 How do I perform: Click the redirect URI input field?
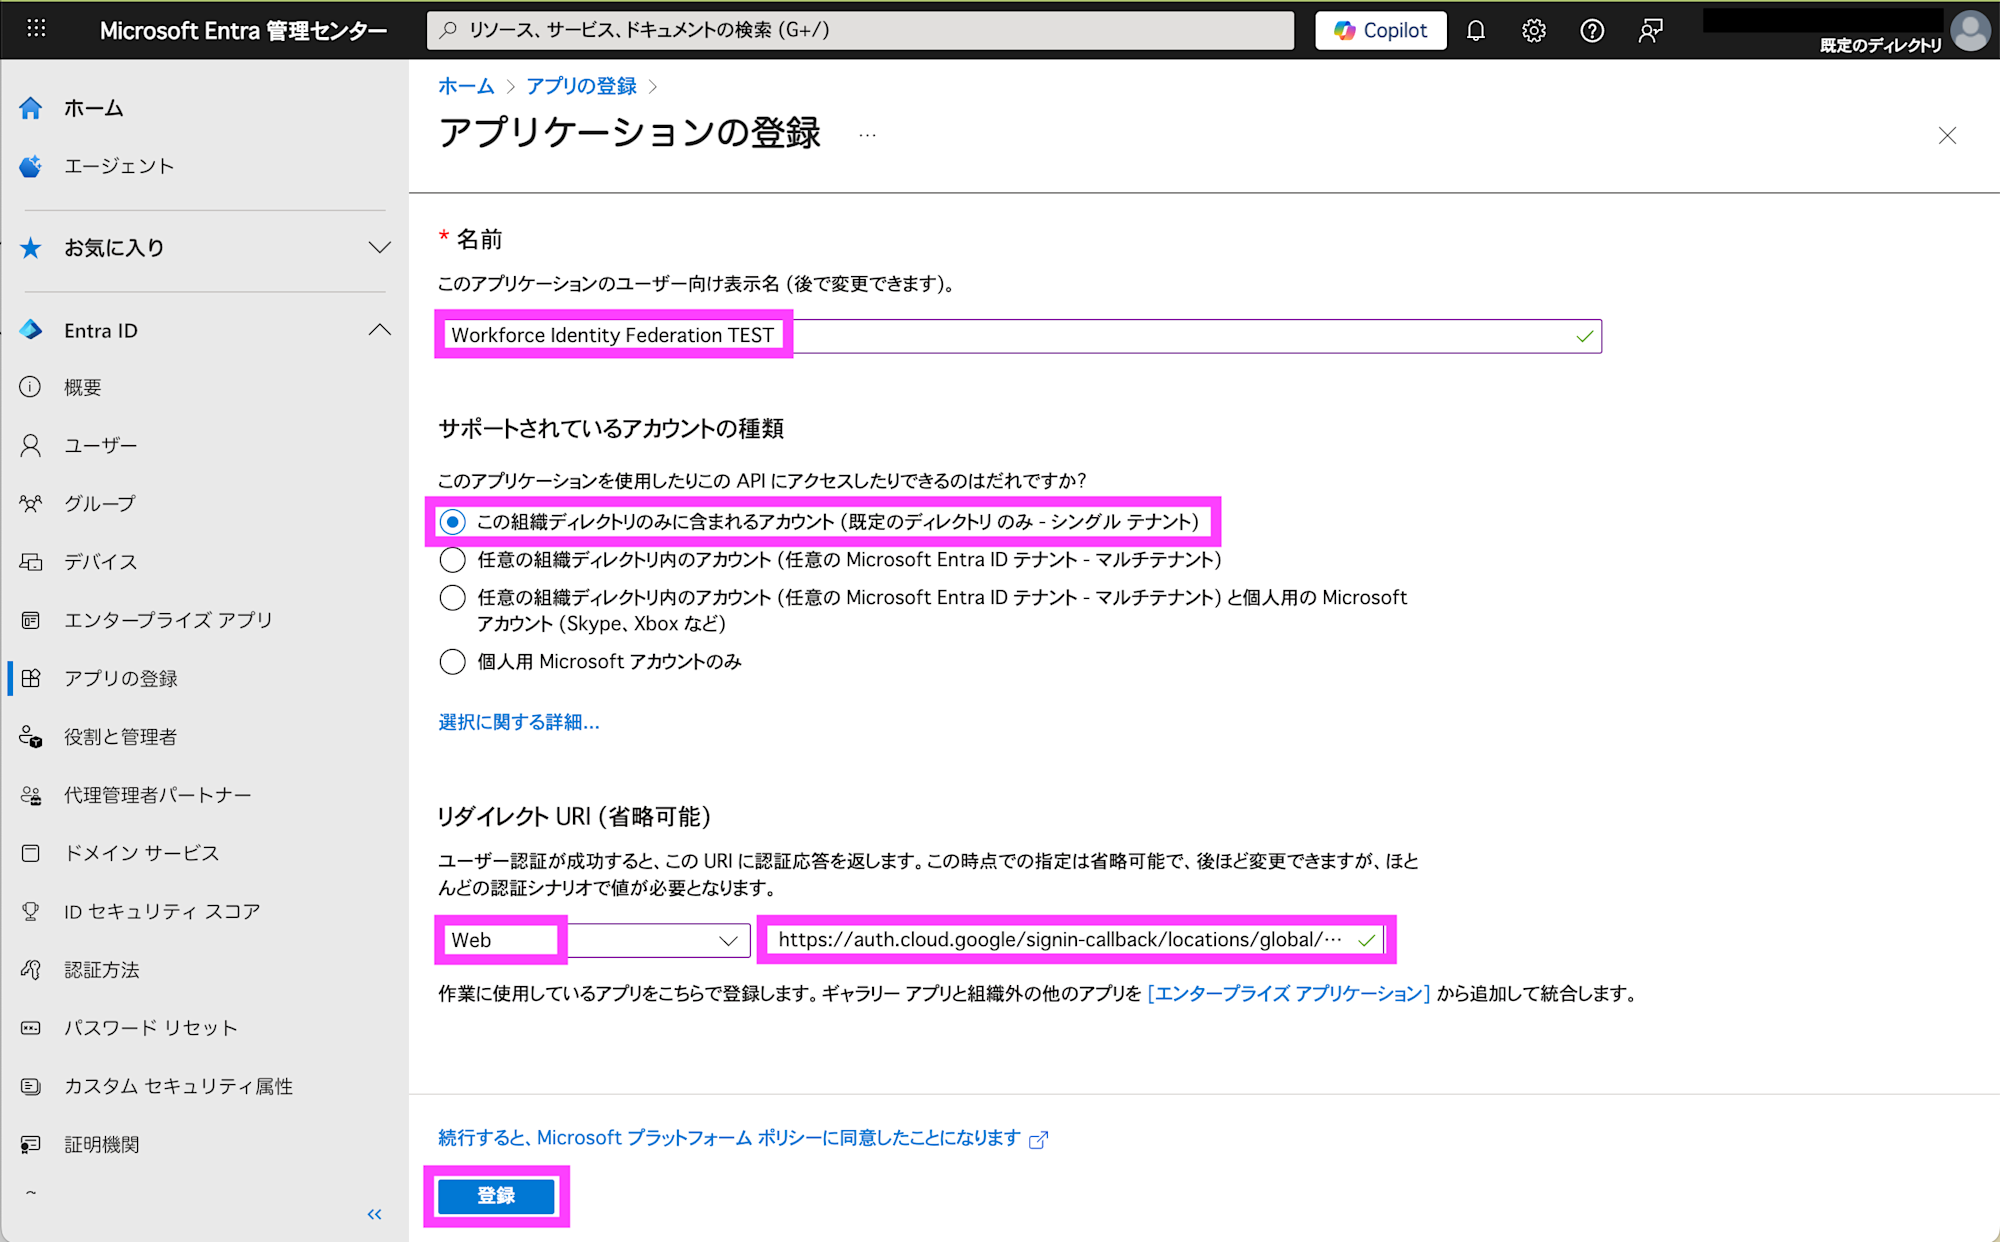click(1074, 940)
